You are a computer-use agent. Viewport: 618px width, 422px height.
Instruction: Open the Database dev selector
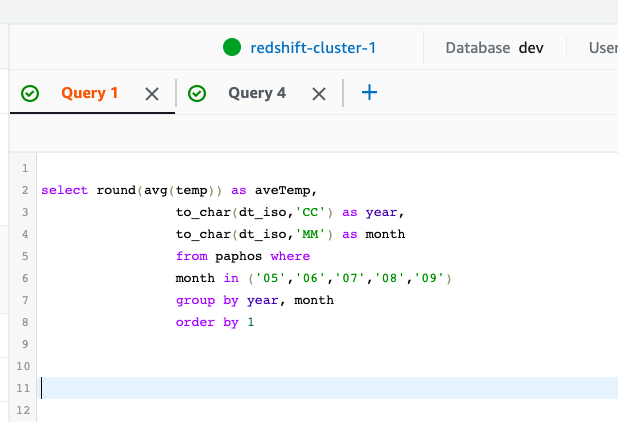tap(494, 48)
